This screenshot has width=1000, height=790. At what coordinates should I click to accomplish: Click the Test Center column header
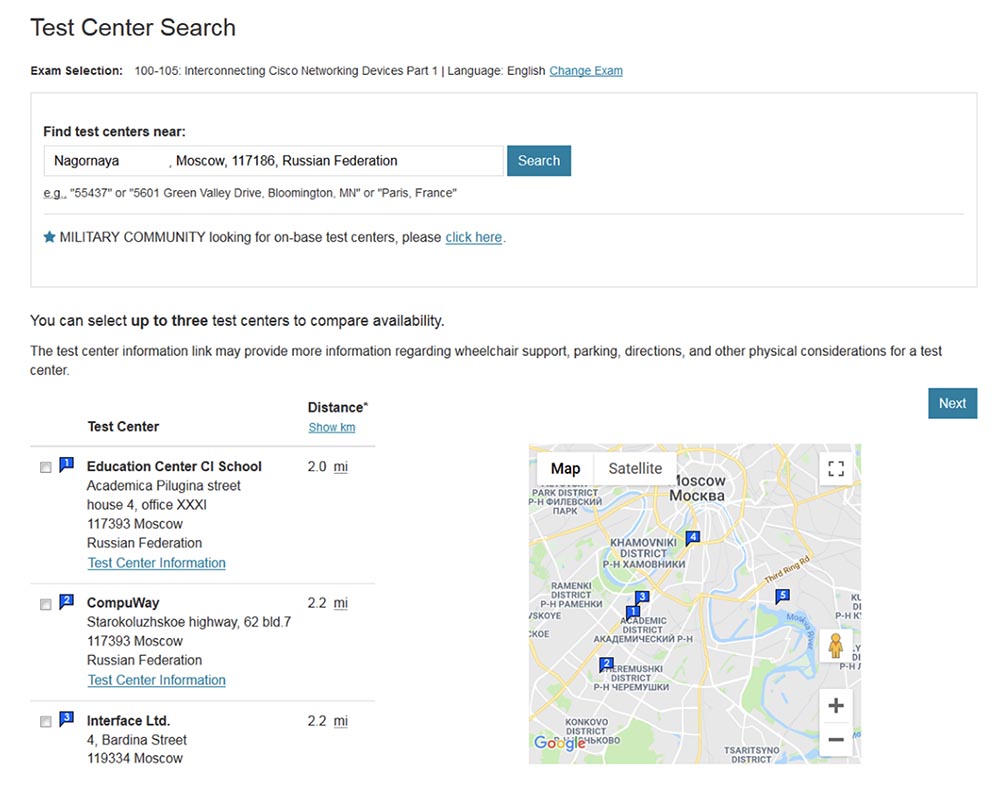tap(123, 427)
